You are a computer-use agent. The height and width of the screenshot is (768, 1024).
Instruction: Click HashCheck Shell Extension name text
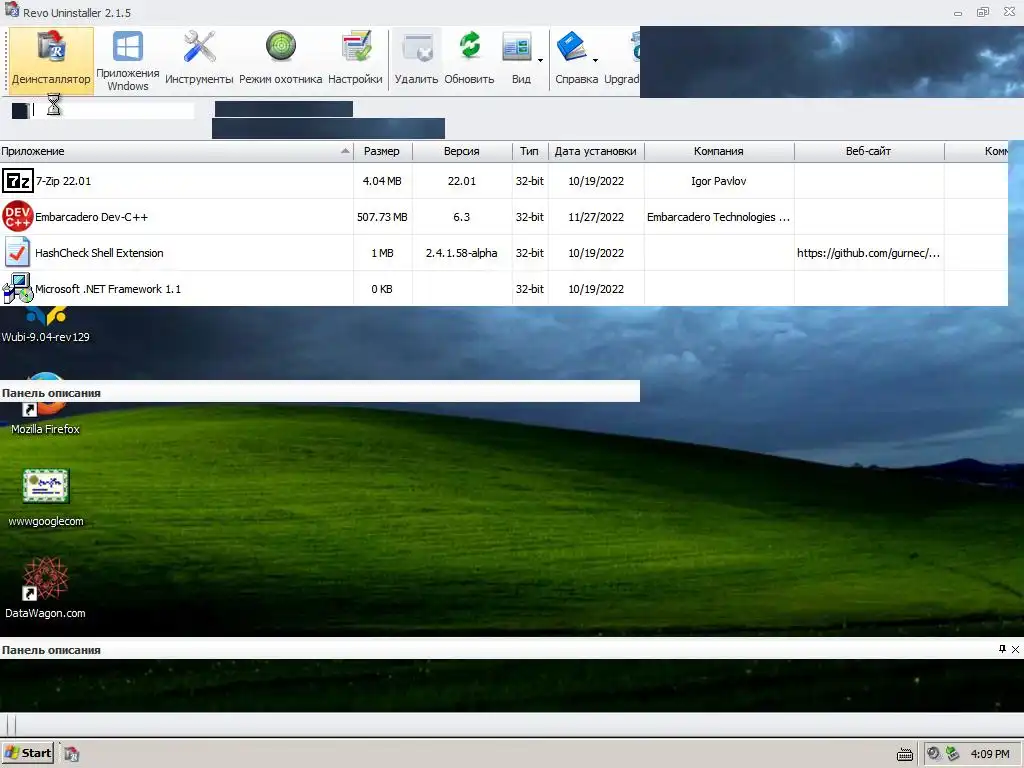[99, 253]
